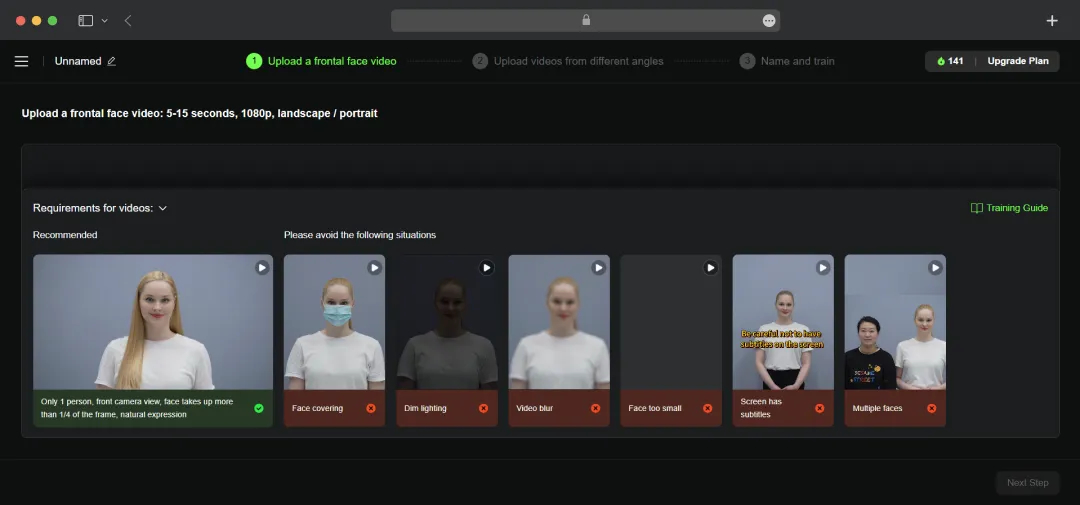Click the red X on Face too small

point(707,408)
